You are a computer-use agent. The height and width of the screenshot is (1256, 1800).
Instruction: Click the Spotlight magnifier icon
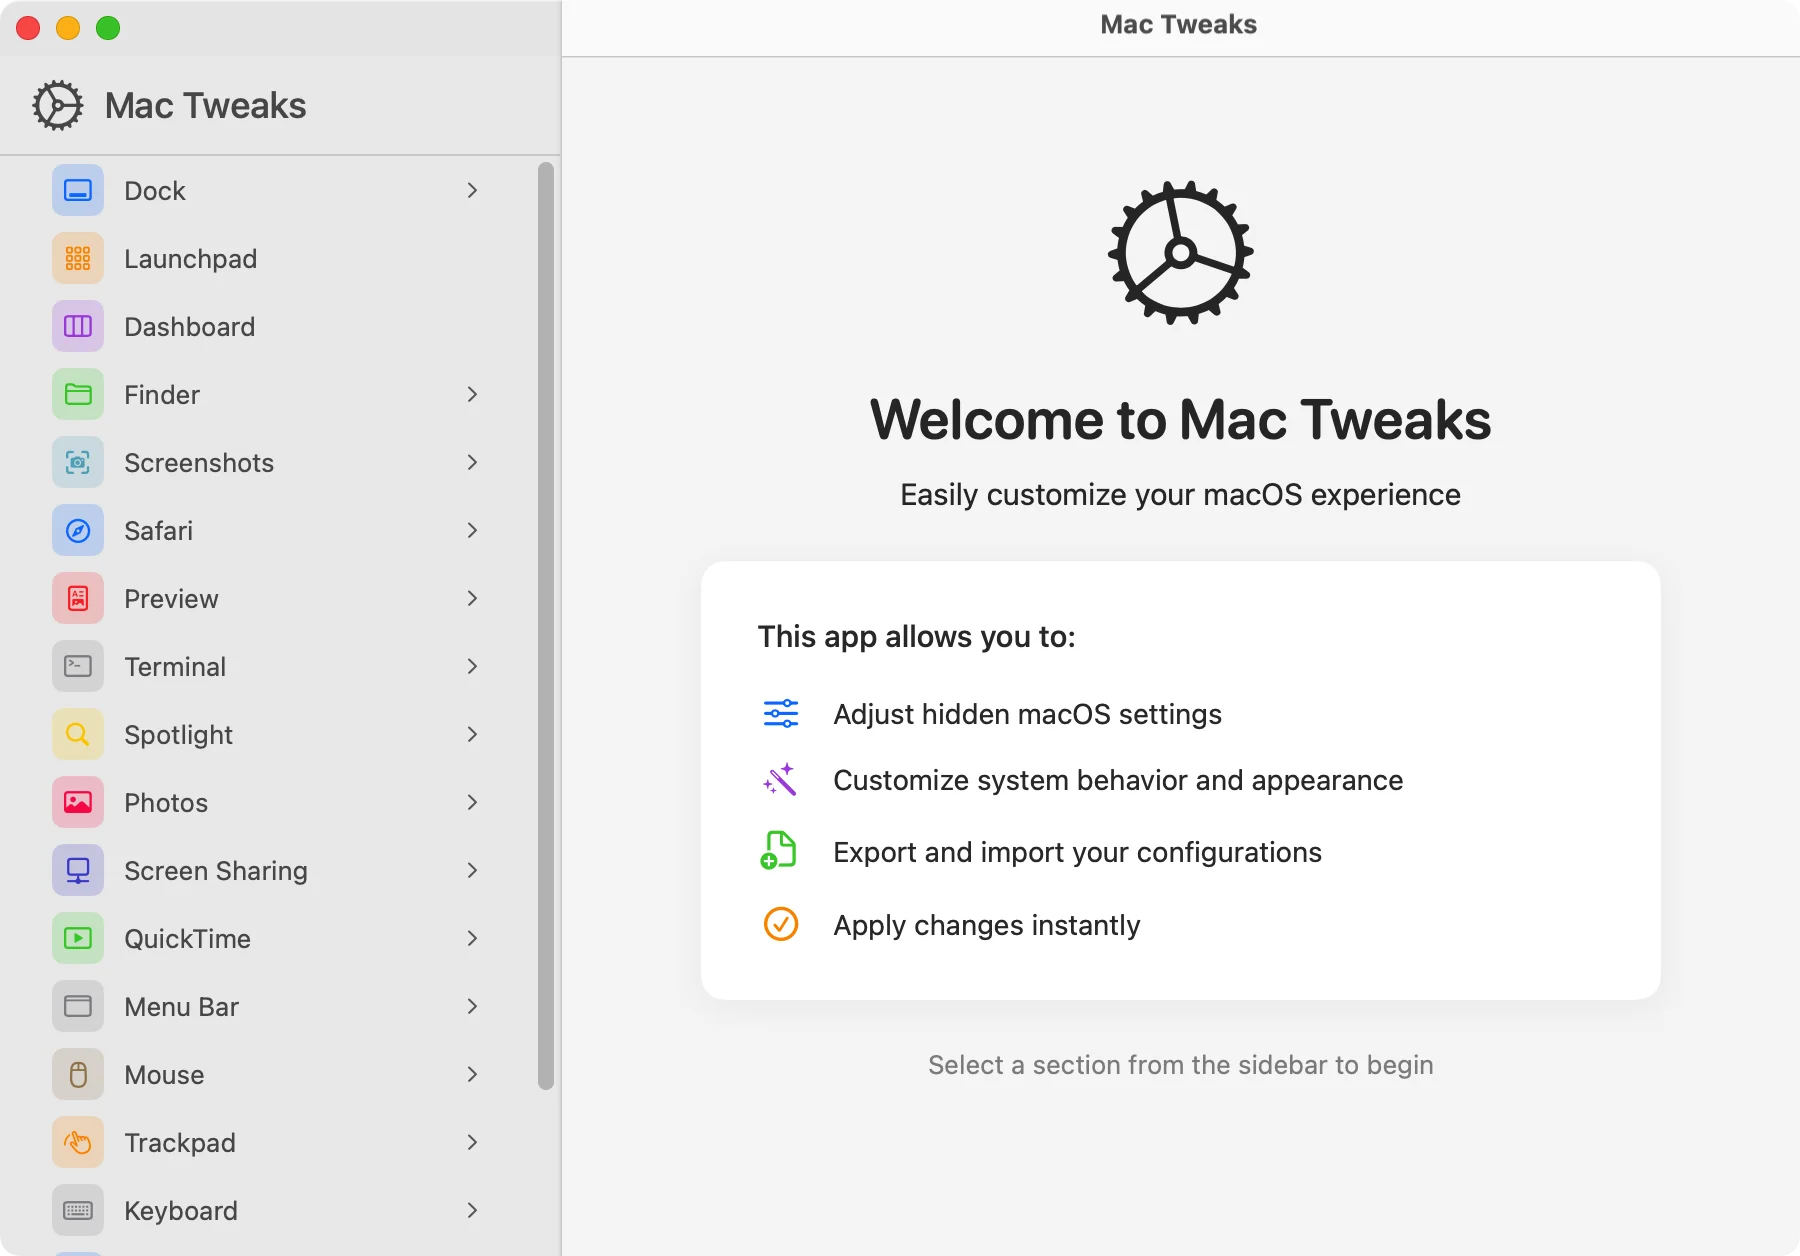pos(78,734)
